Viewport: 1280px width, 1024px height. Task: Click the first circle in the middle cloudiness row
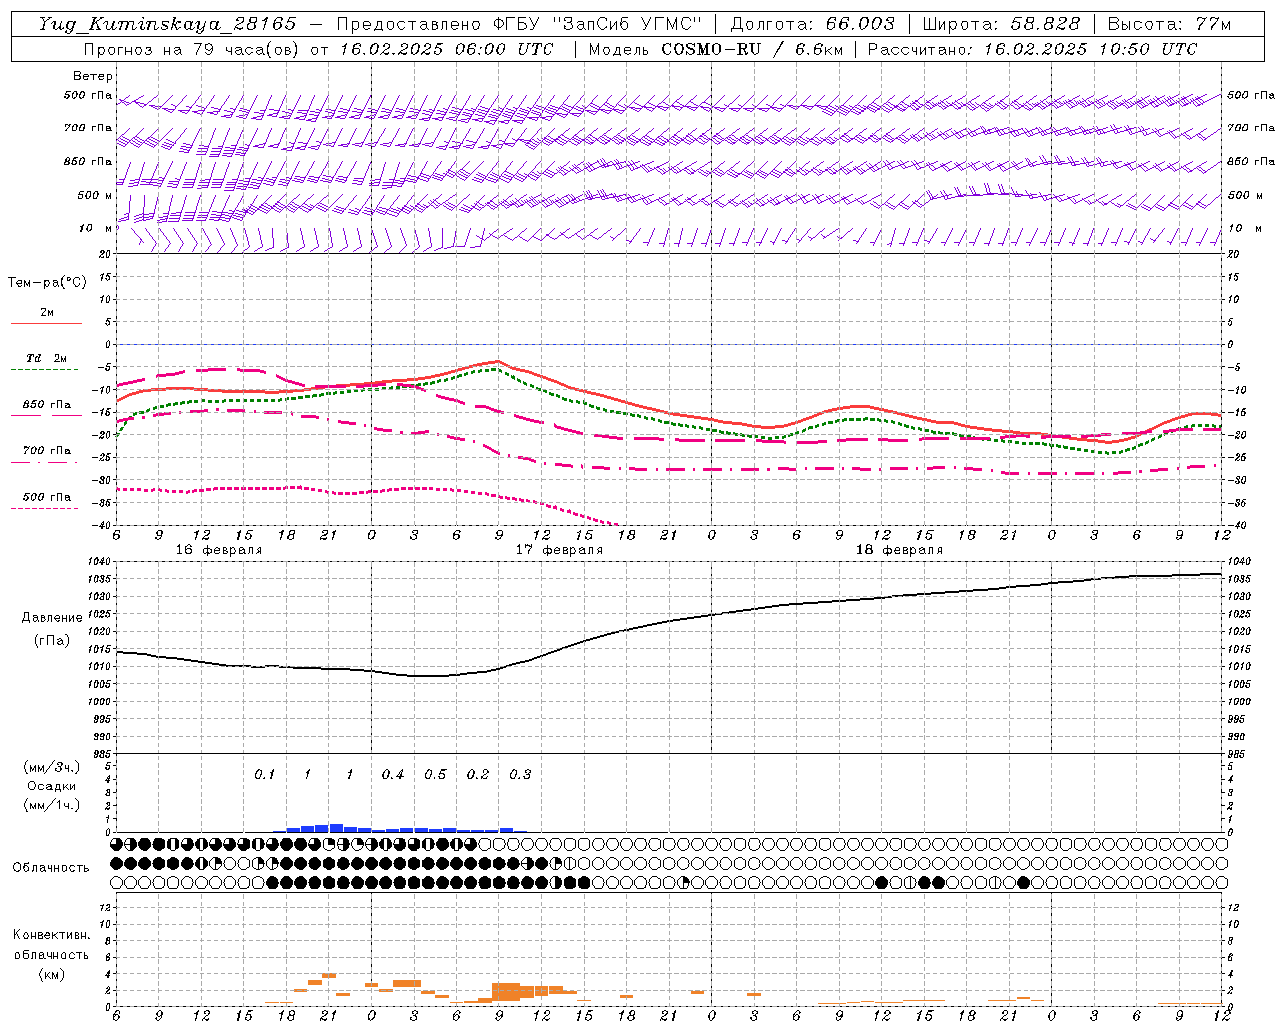click(117, 863)
